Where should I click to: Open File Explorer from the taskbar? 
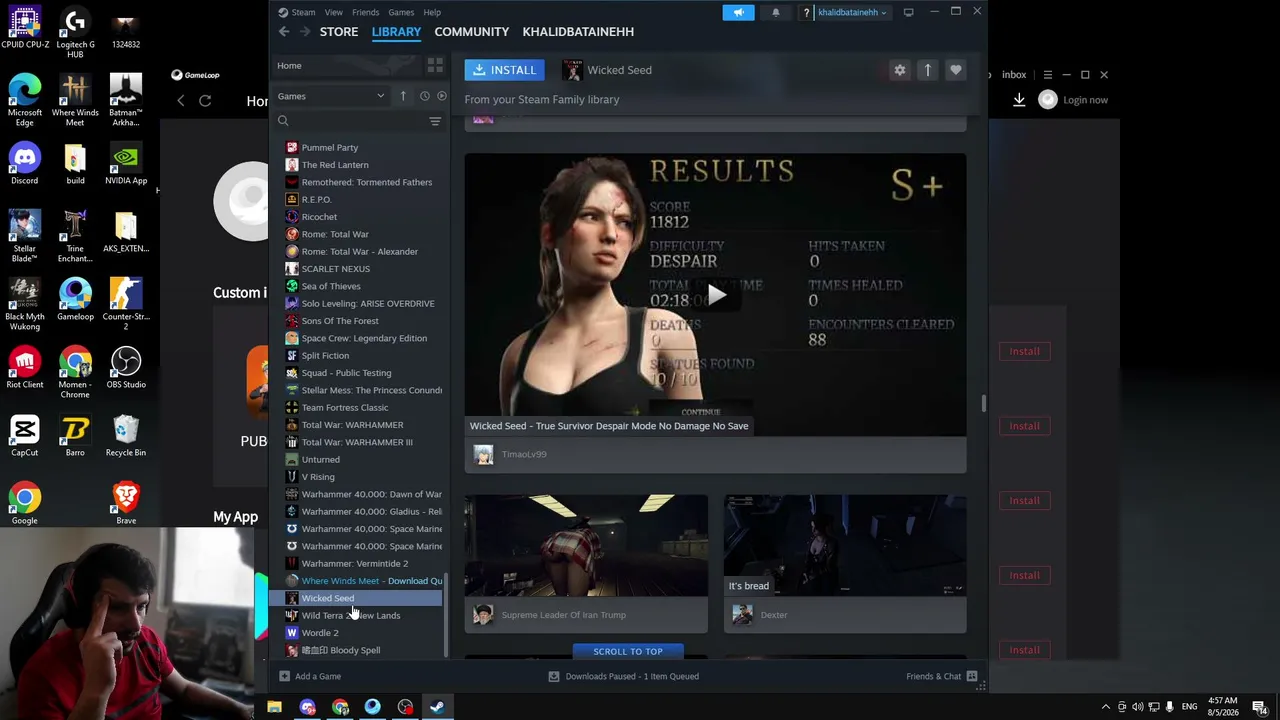pyautogui.click(x=274, y=707)
